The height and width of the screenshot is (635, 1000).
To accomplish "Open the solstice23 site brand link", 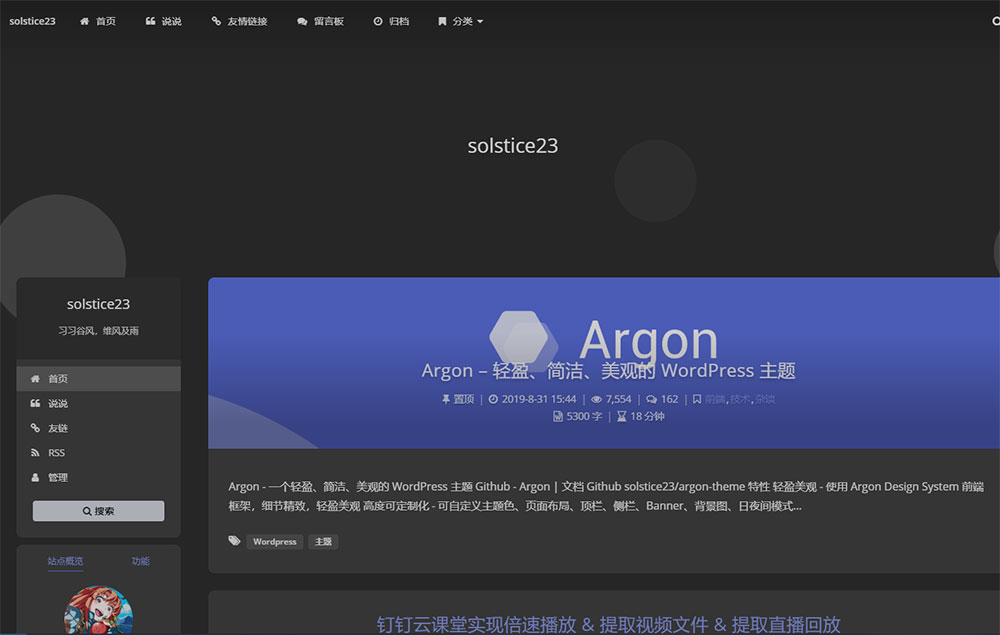I will (x=32, y=21).
